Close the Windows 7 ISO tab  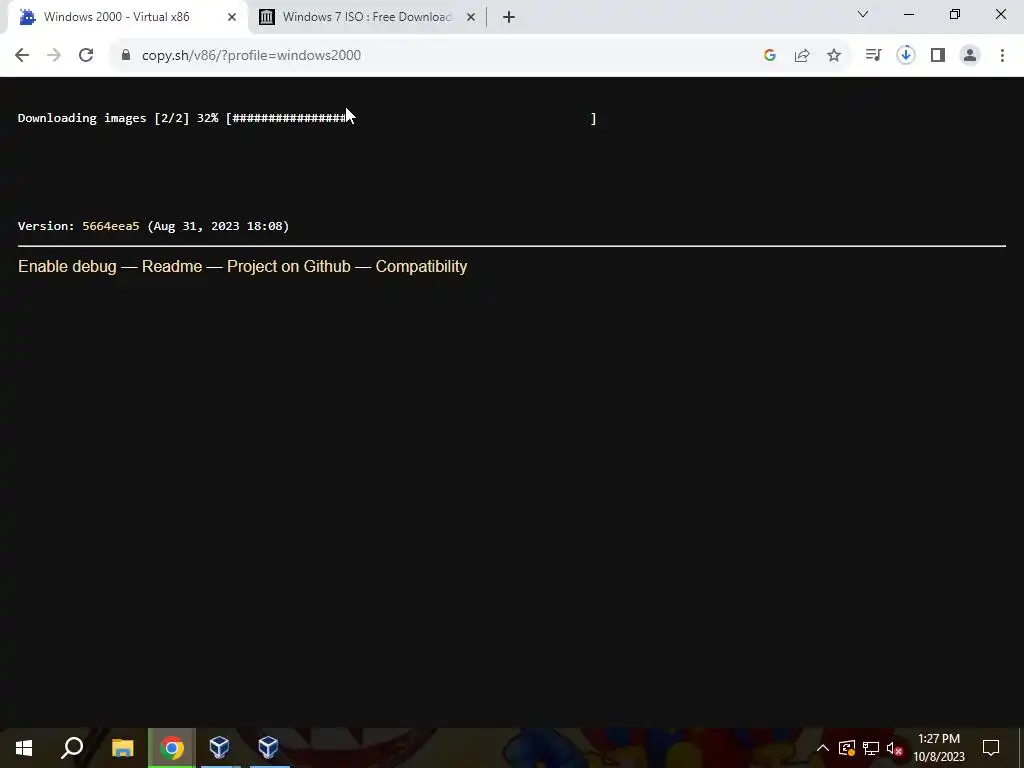tap(471, 17)
